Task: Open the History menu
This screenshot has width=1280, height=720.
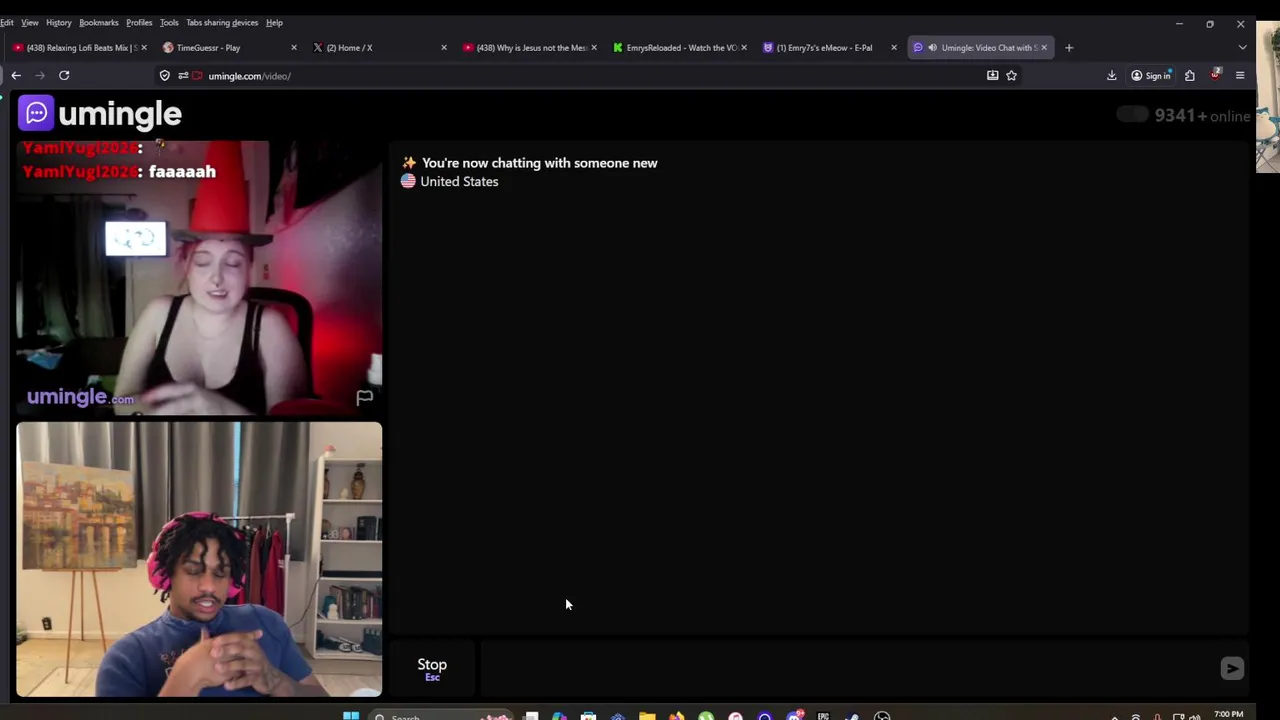Action: coord(59,22)
